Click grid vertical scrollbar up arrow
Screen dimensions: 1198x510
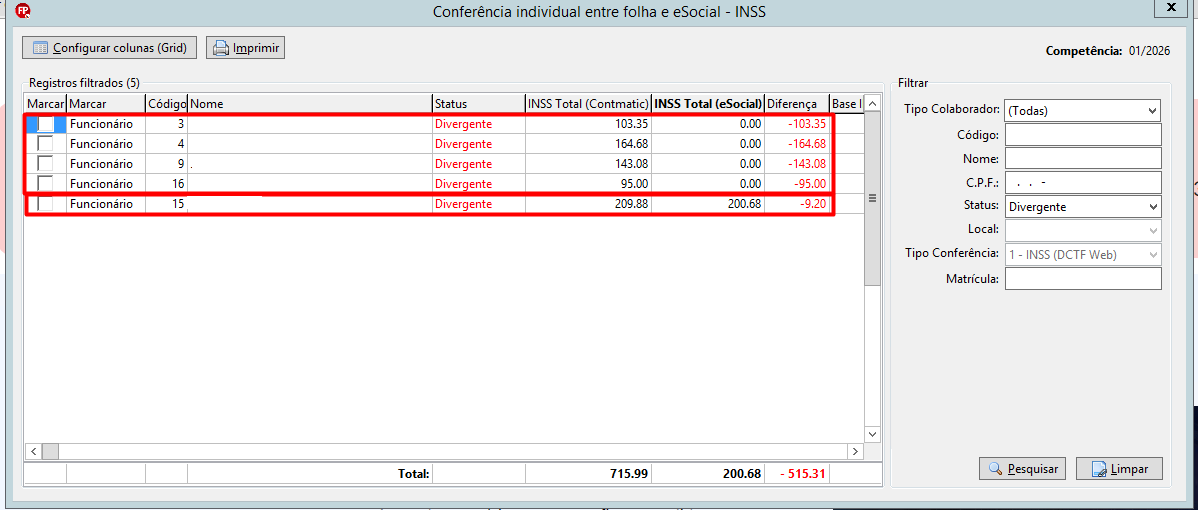coord(873,104)
